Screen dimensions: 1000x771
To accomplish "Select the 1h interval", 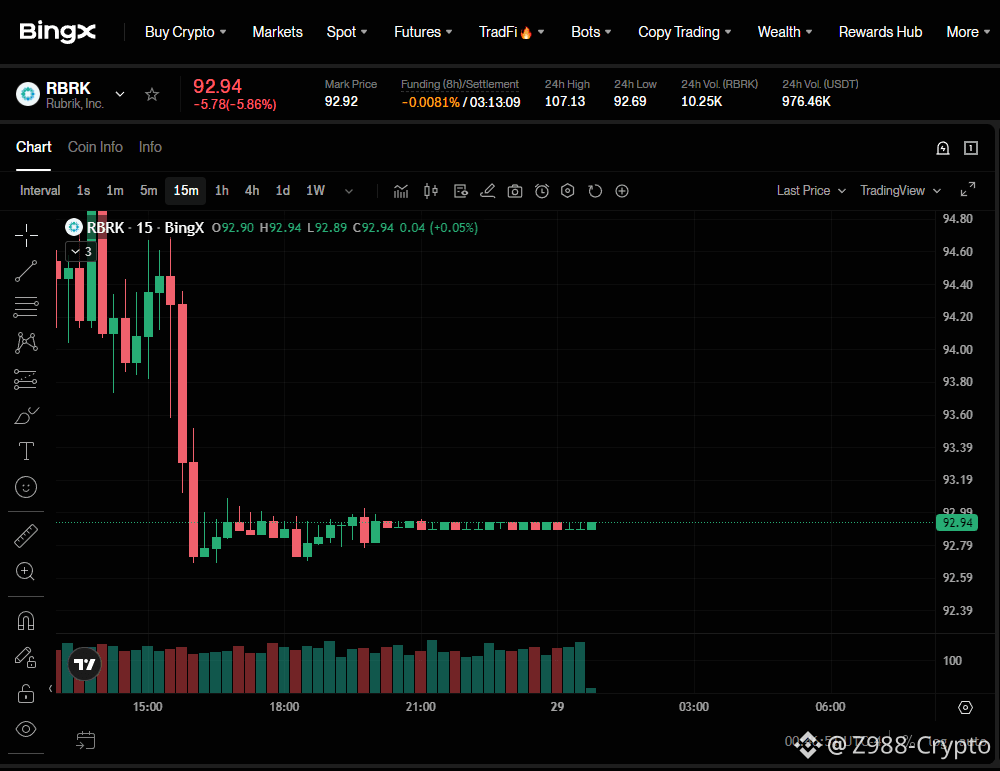I will pyautogui.click(x=222, y=191).
